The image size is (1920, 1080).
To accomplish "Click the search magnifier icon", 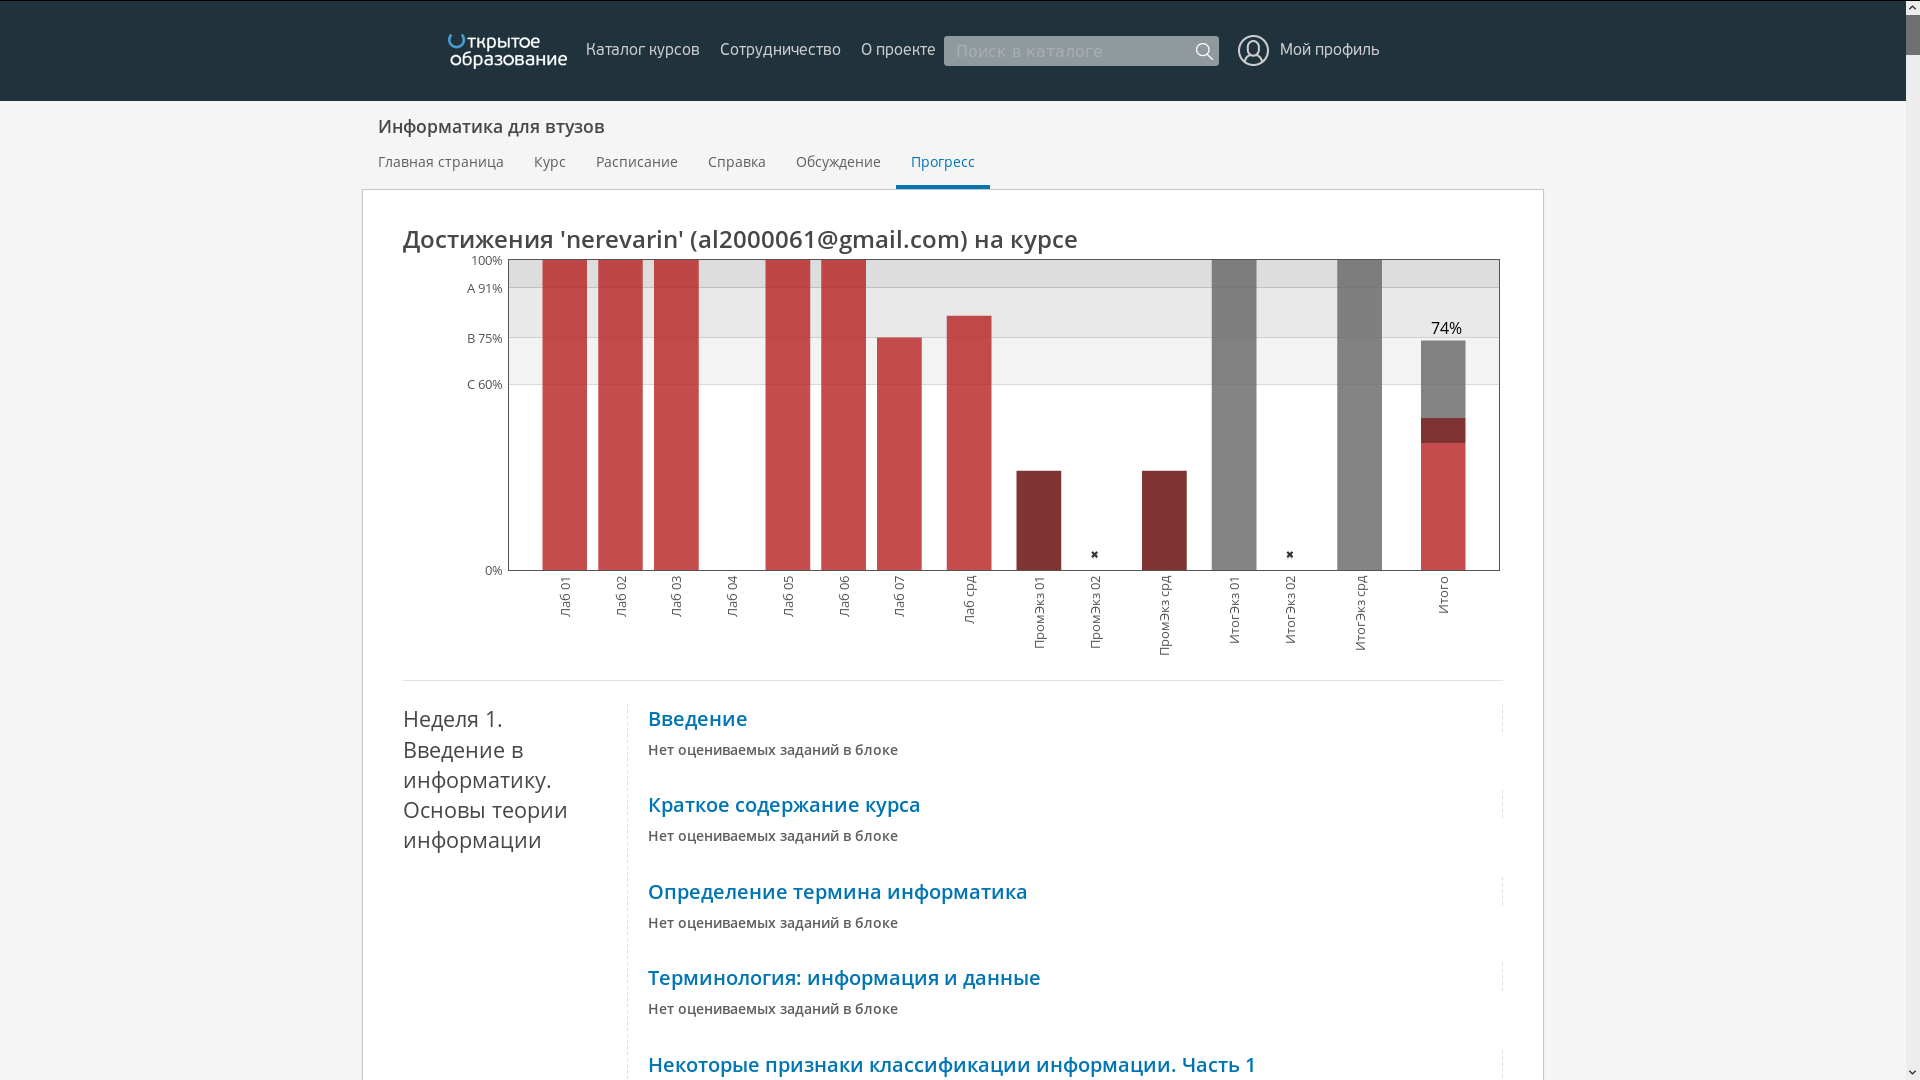I will coord(1204,51).
